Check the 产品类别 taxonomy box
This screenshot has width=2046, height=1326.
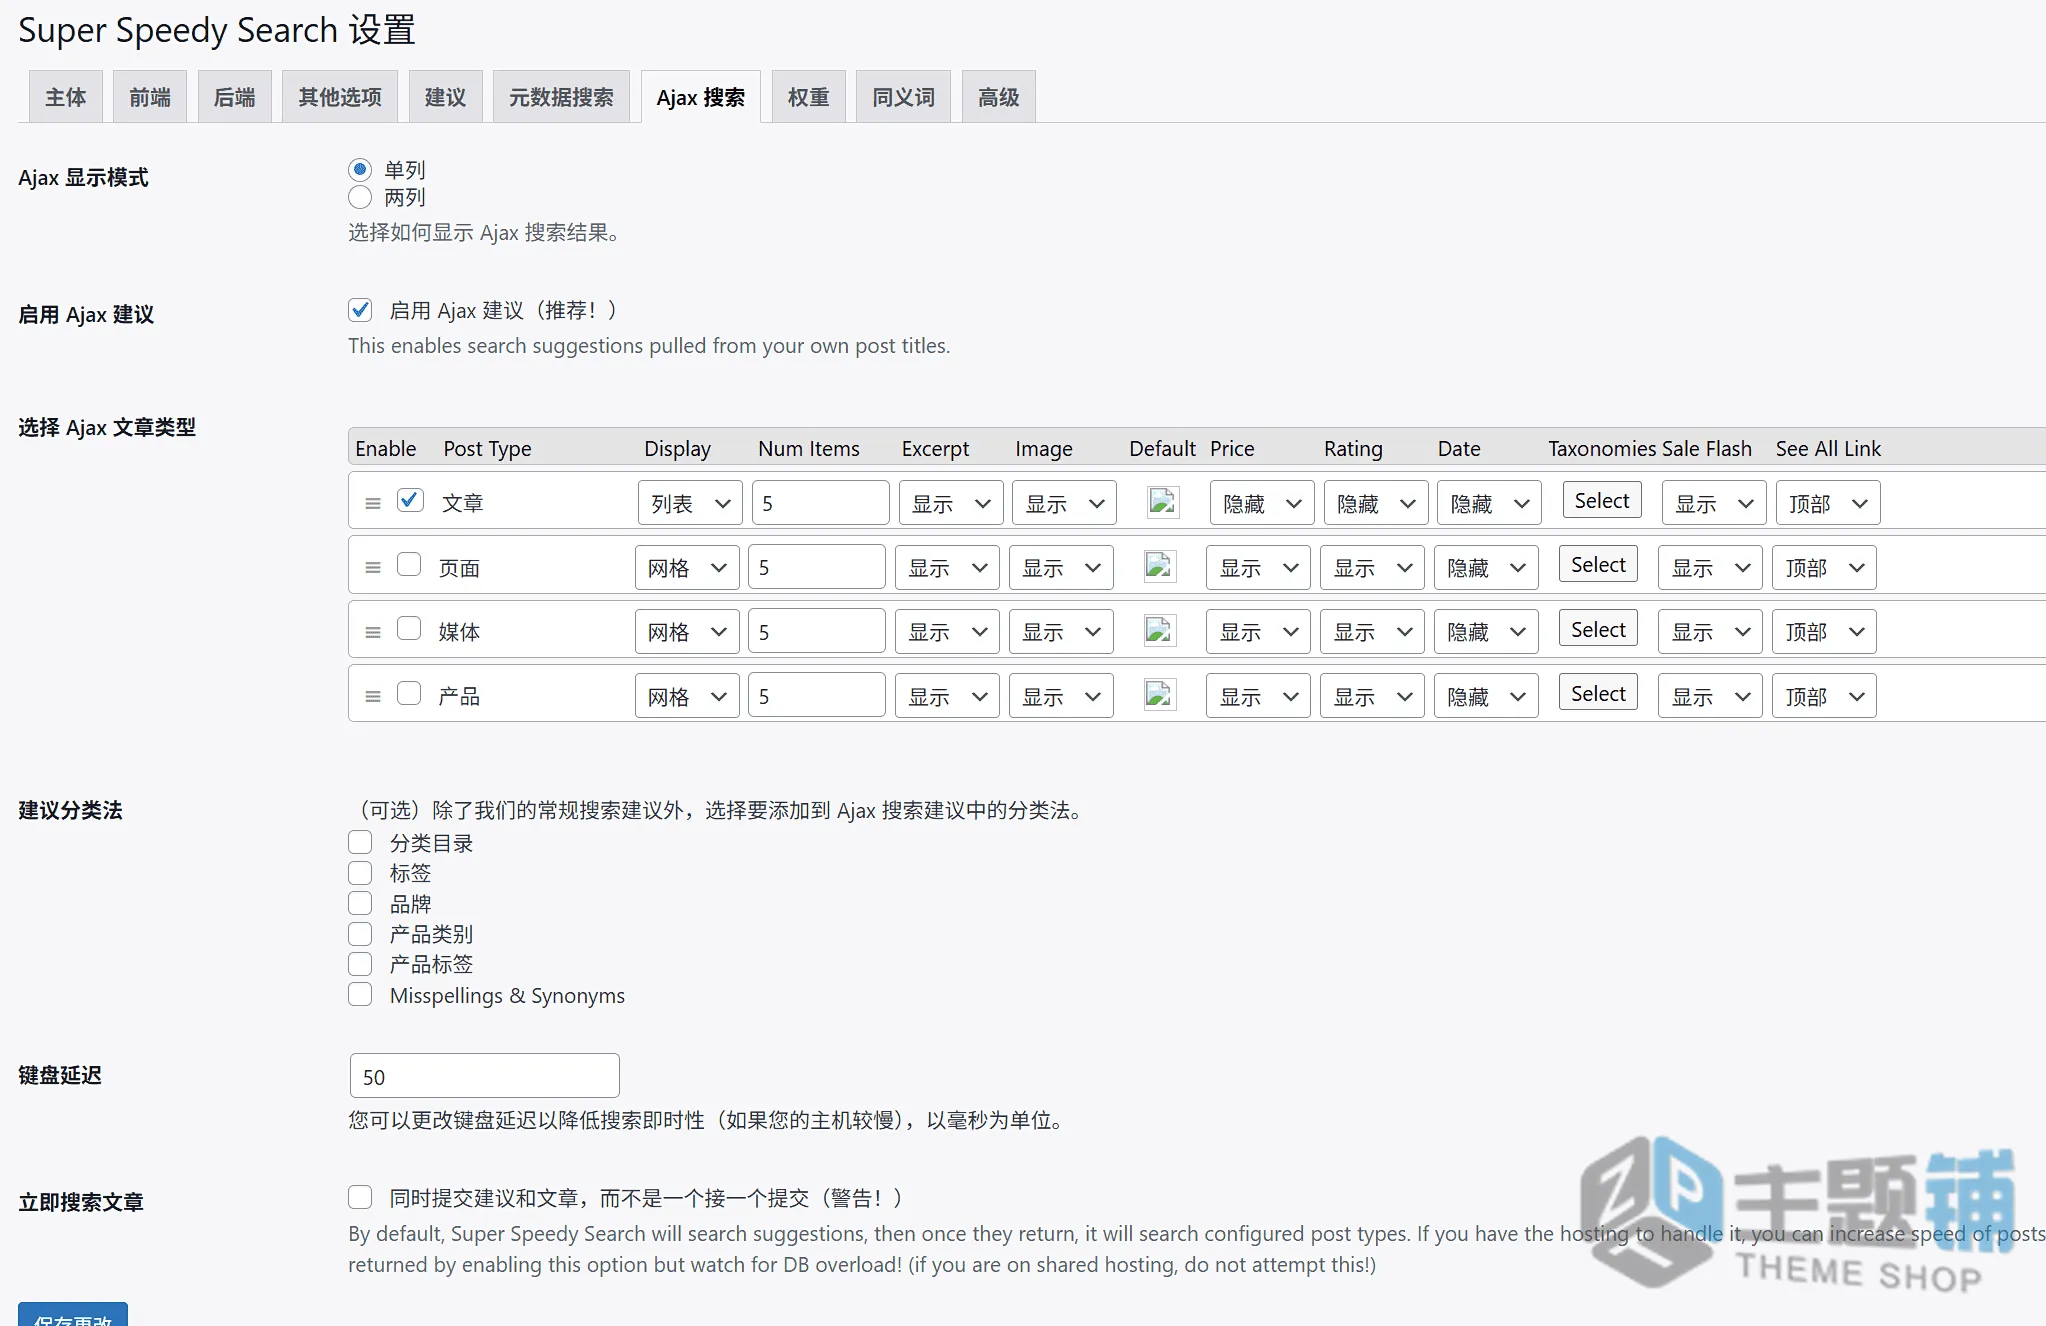(360, 934)
